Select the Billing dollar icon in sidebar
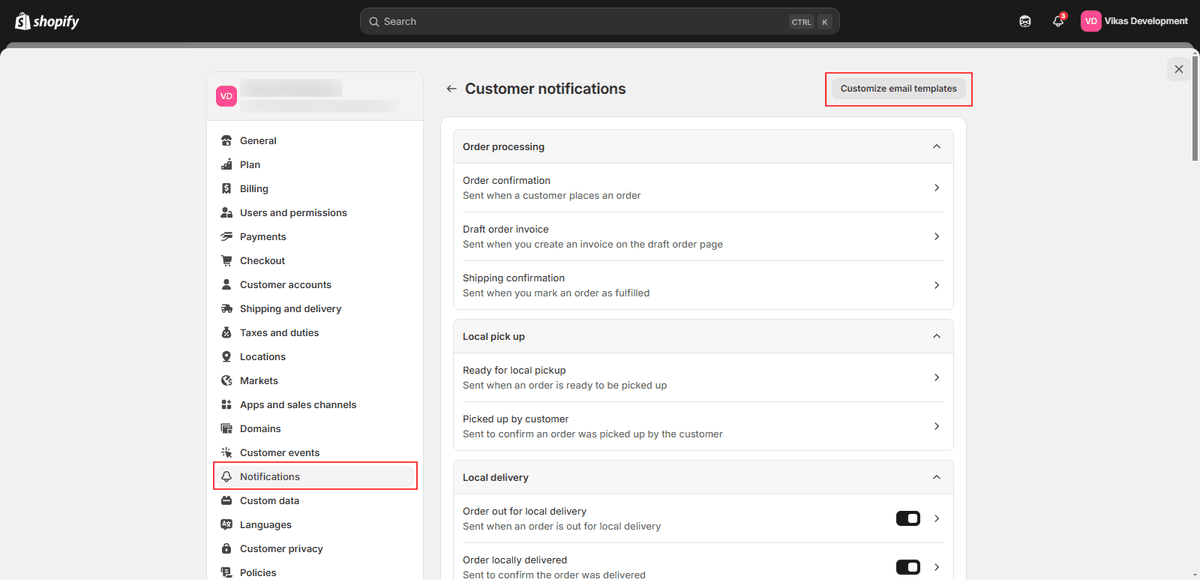The height and width of the screenshot is (580, 1200). point(227,189)
